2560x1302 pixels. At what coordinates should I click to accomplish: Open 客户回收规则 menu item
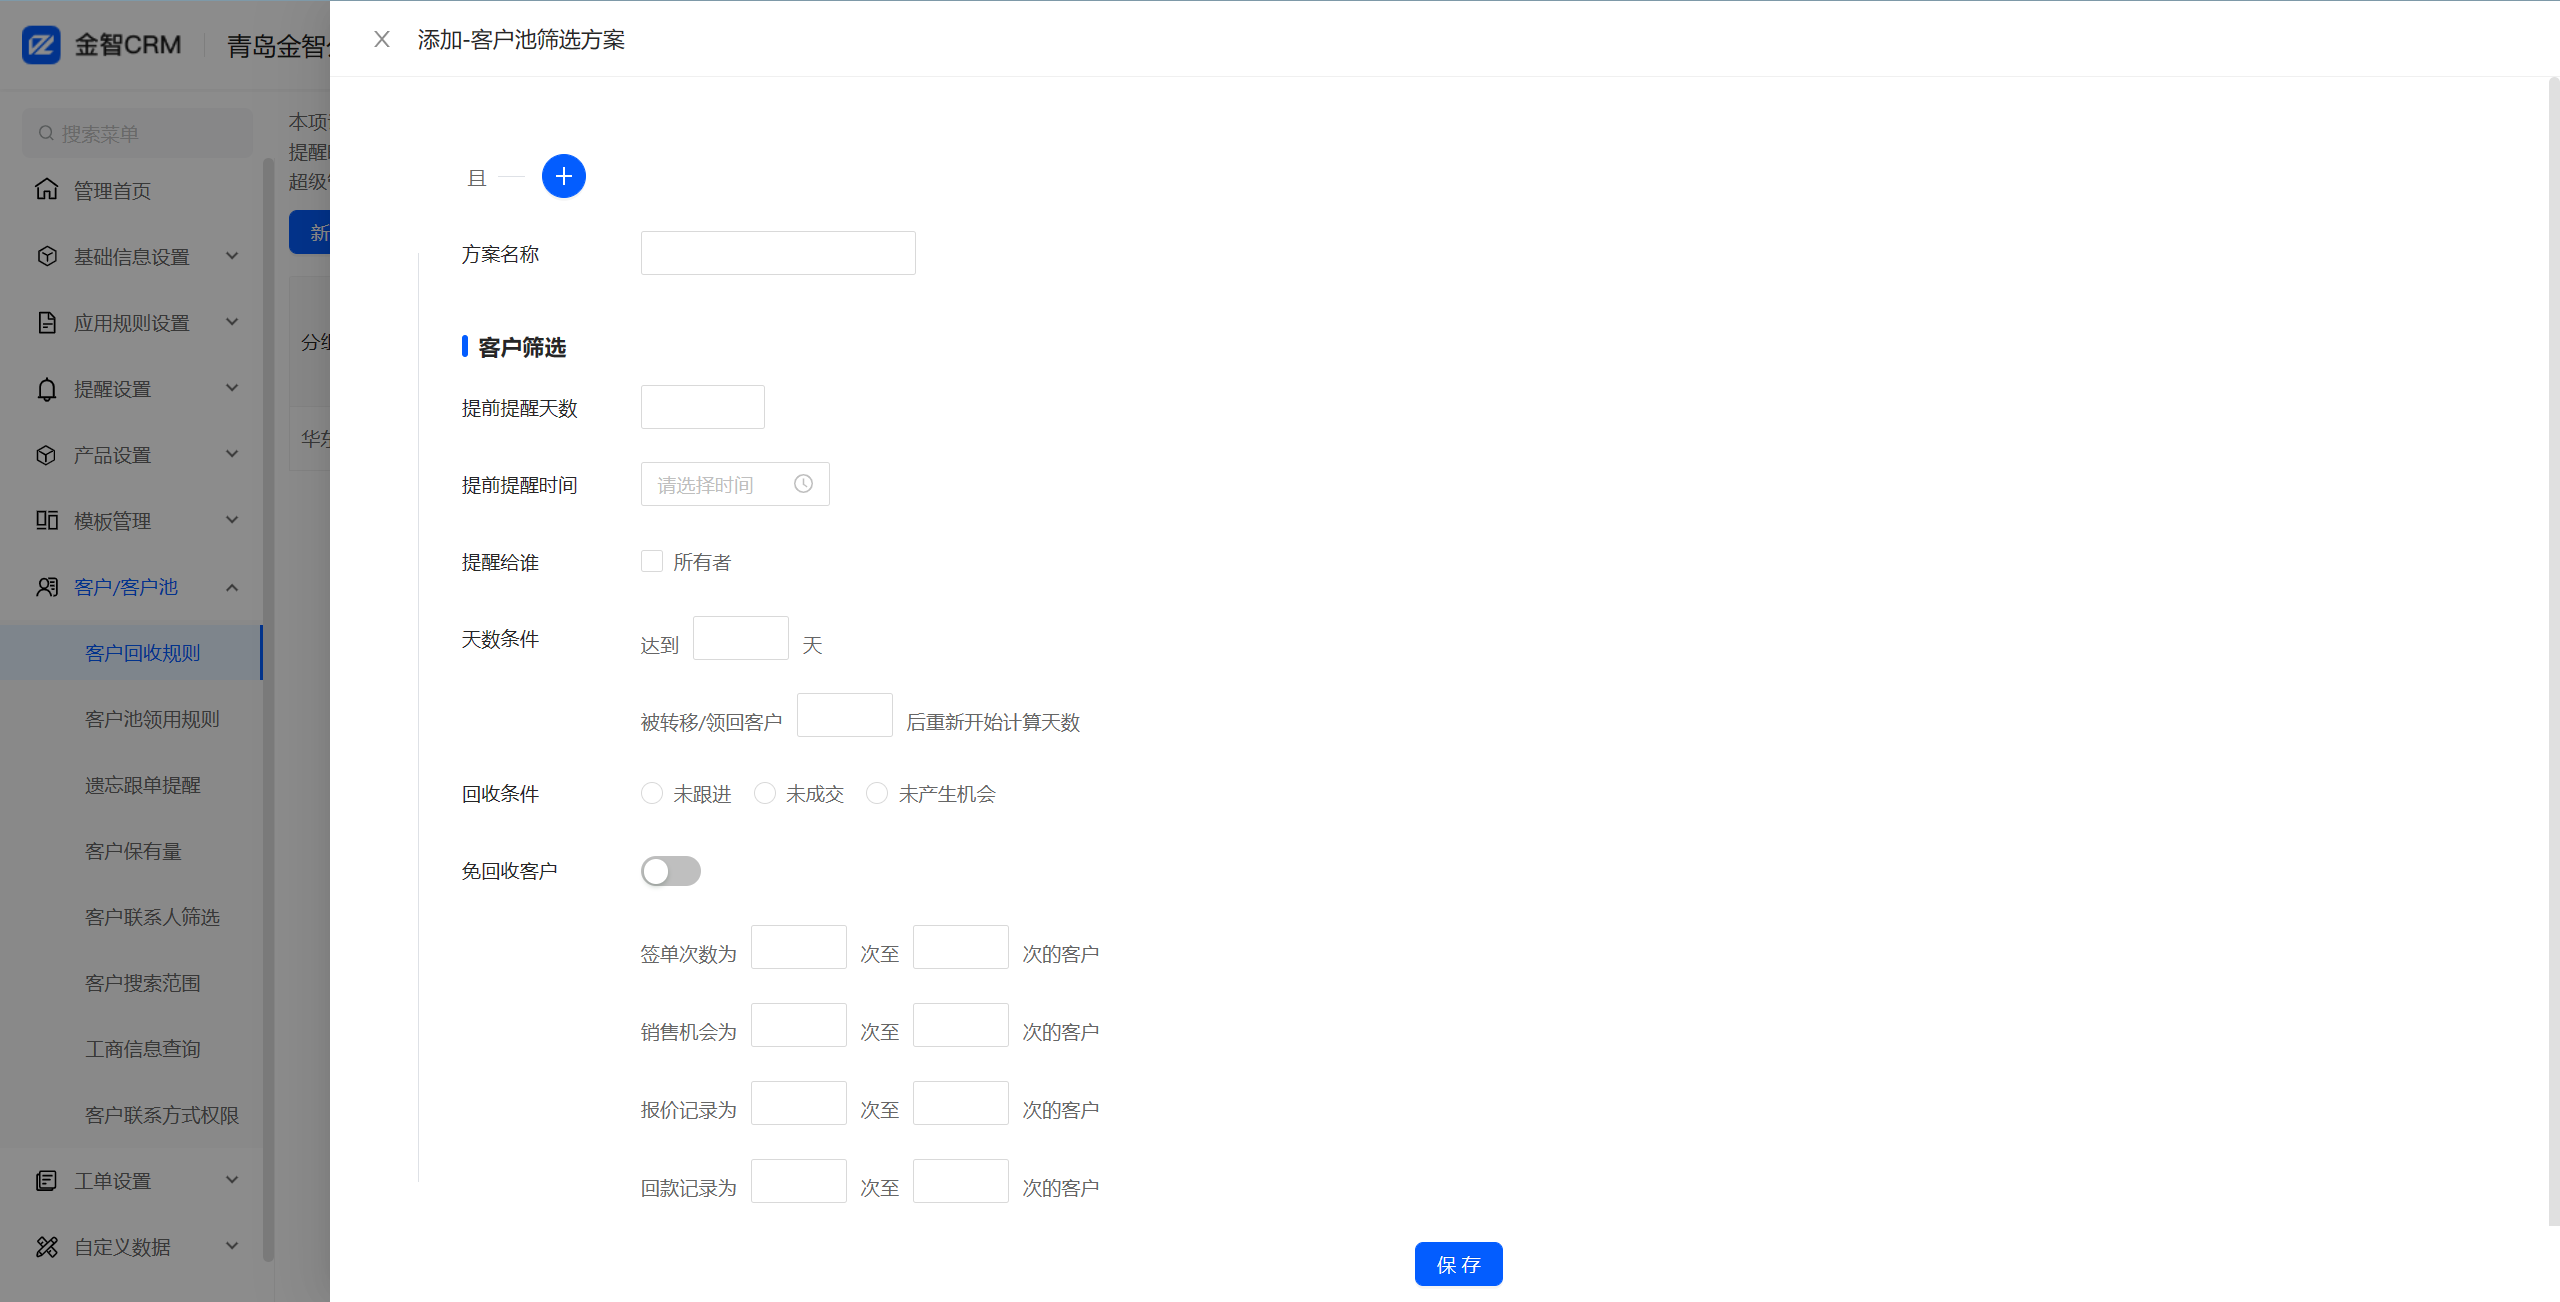pos(131,653)
